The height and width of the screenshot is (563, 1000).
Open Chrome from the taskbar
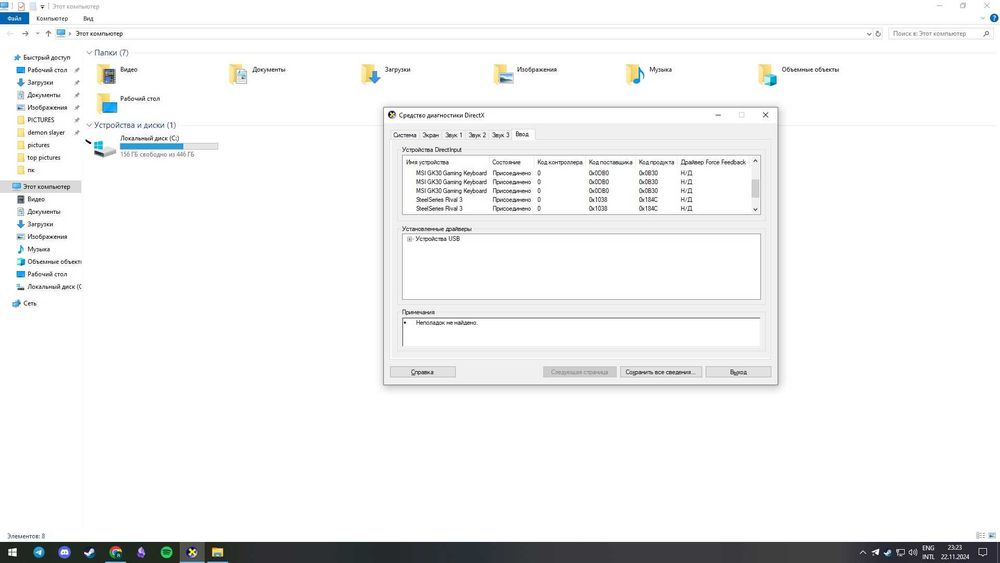[x=115, y=552]
